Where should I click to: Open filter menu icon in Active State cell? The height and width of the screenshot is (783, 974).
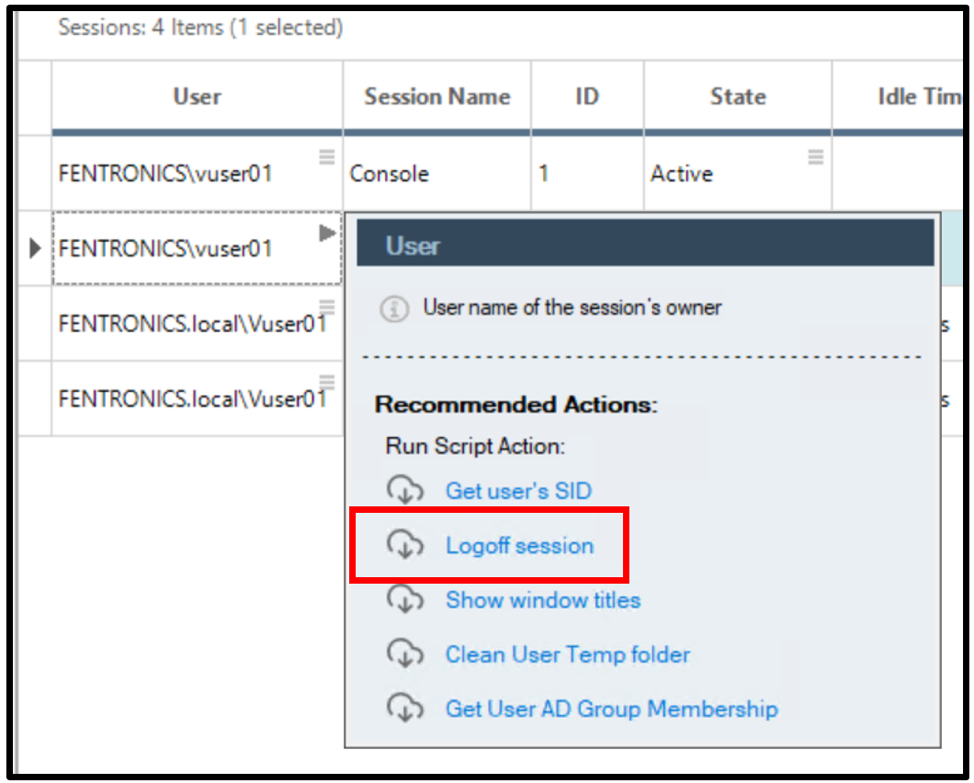pyautogui.click(x=816, y=156)
